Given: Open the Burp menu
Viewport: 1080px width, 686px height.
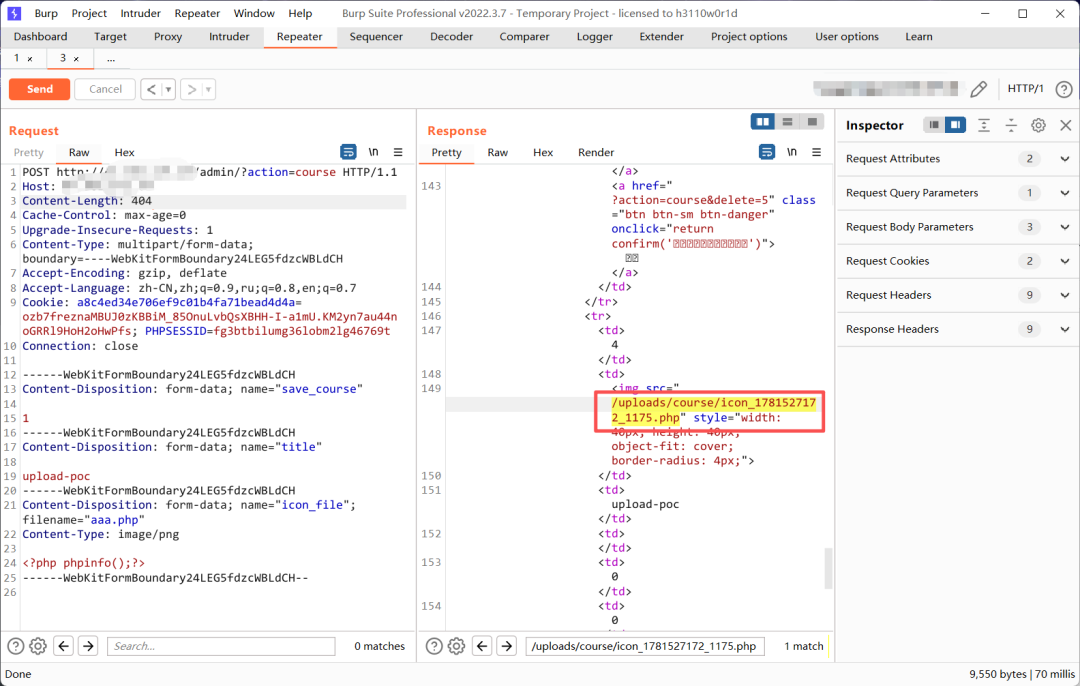Looking at the screenshot, I should click(x=46, y=14).
